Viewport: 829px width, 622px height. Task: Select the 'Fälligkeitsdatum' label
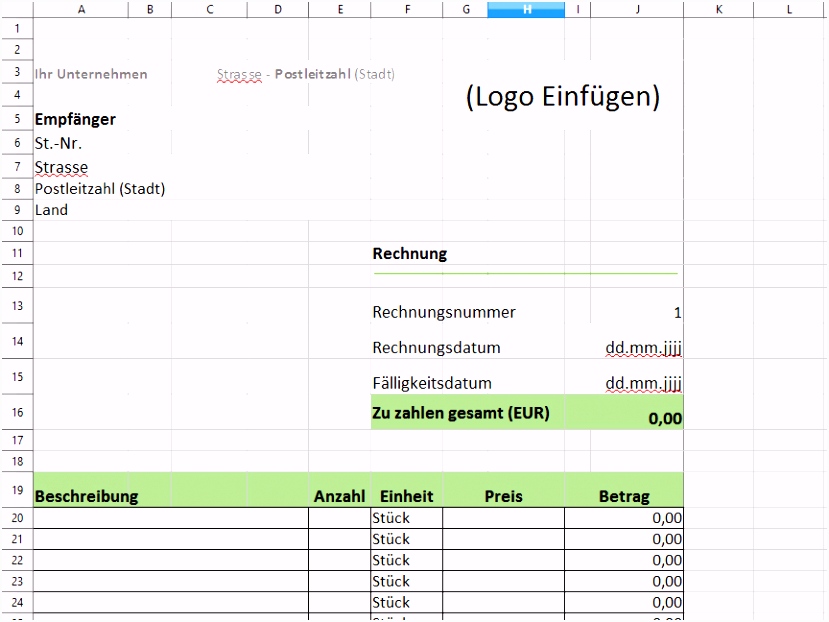432,383
